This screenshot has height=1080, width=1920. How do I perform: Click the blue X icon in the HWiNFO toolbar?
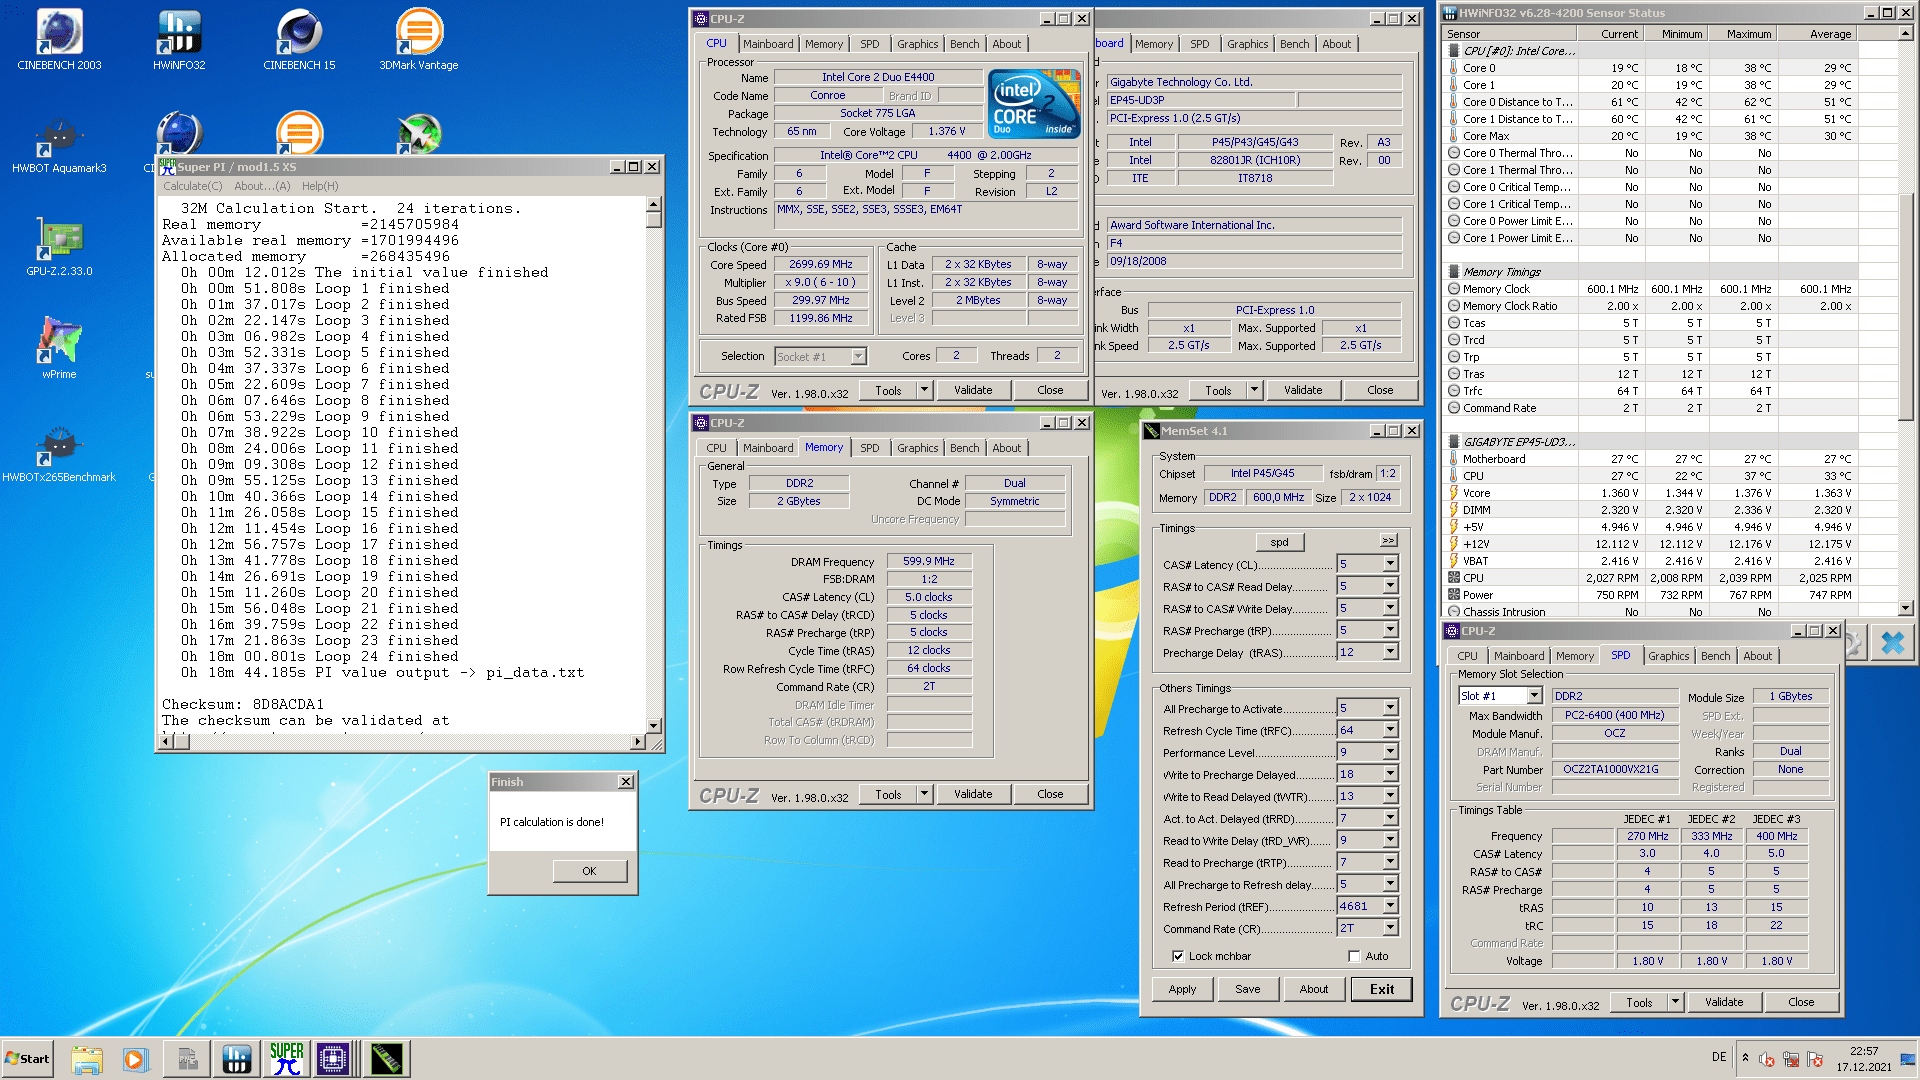(1892, 643)
